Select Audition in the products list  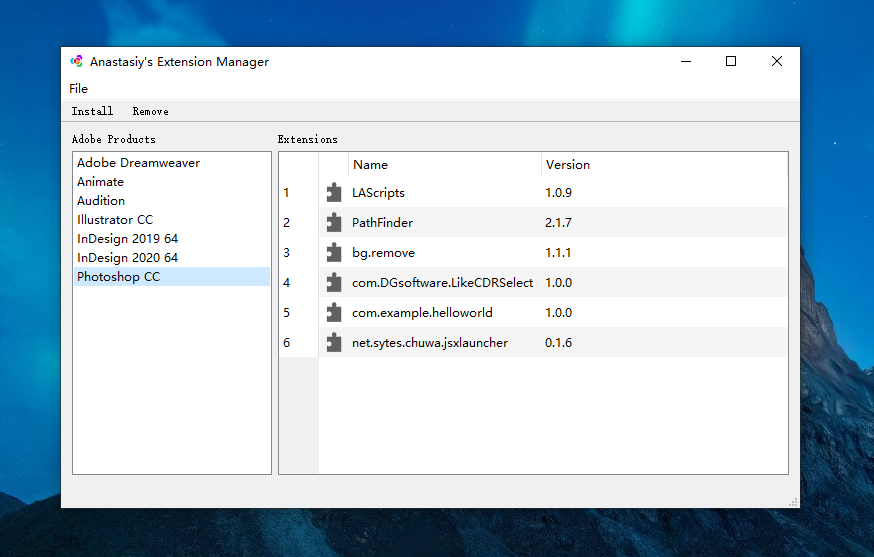[101, 201]
